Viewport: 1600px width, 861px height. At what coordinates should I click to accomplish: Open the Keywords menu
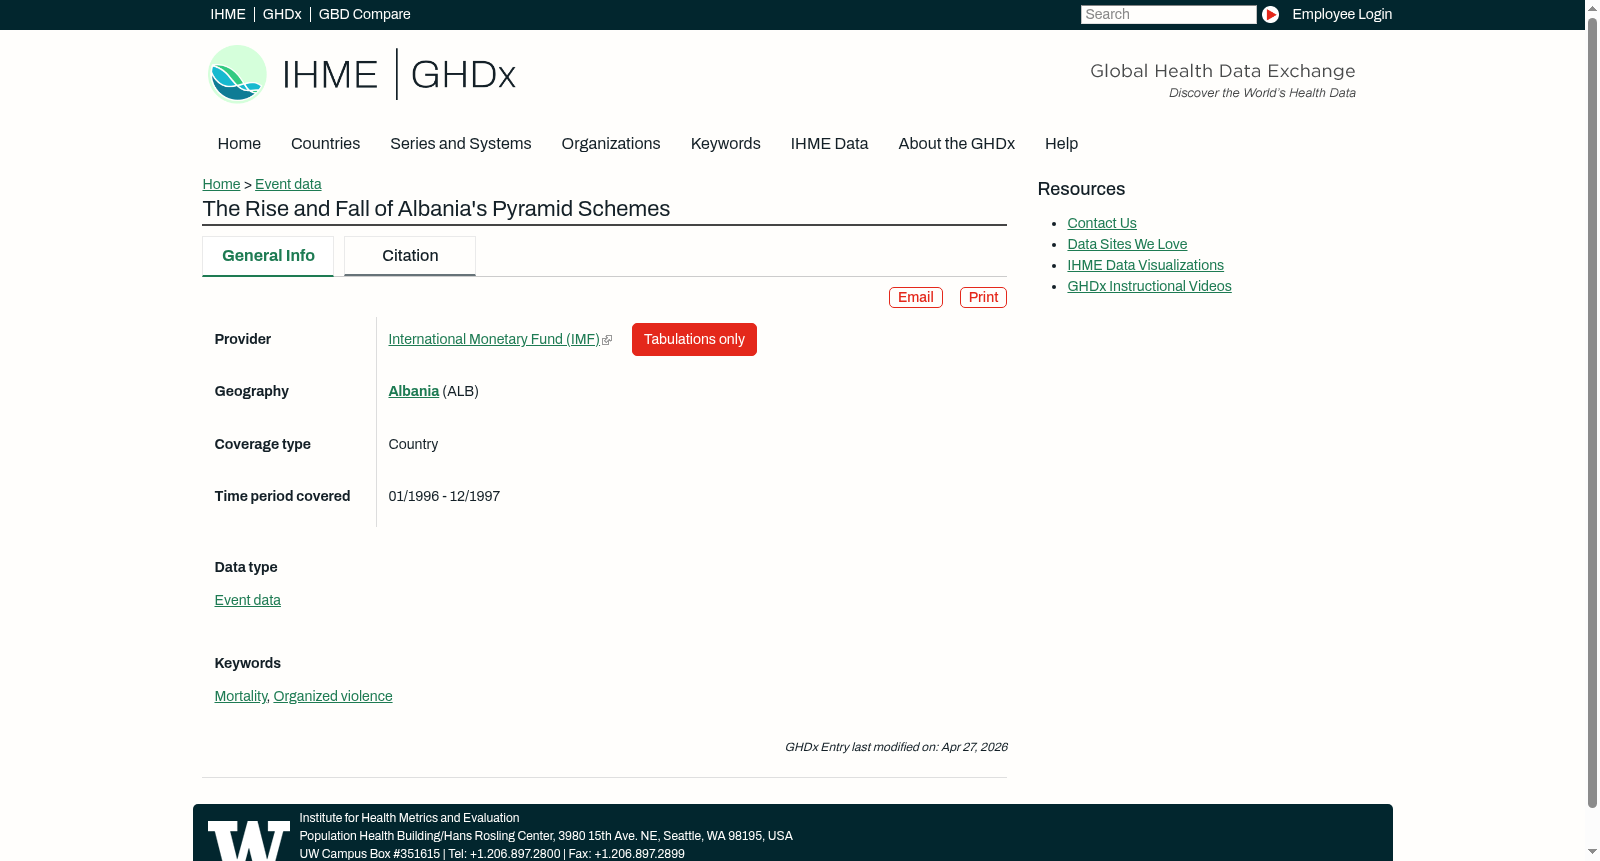[x=726, y=144]
